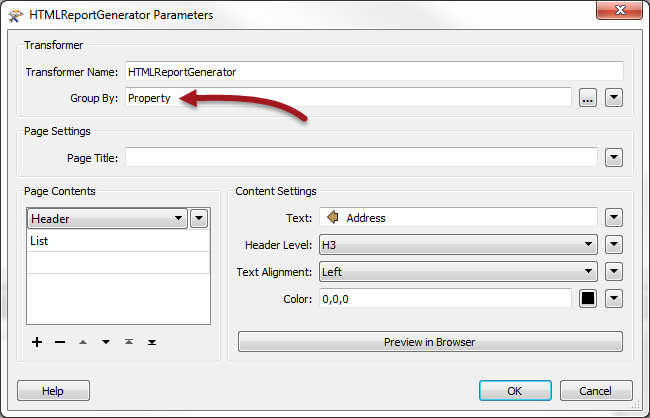Remove selected content with minus icon
The image size is (650, 418).
click(60, 342)
